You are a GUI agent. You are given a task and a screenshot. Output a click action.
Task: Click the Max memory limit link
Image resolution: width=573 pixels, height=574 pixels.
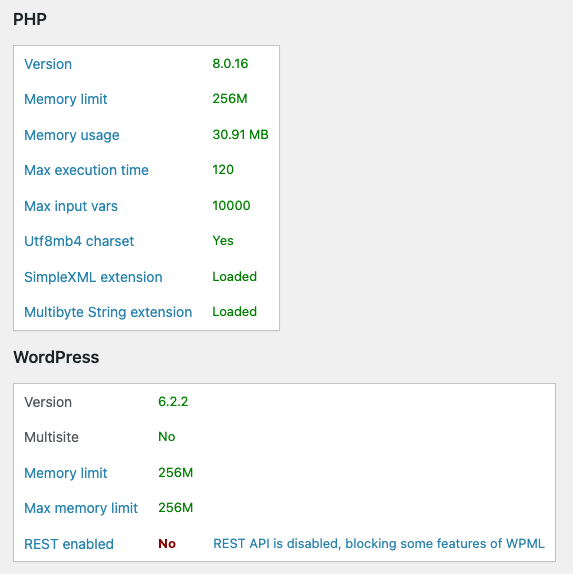click(81, 508)
